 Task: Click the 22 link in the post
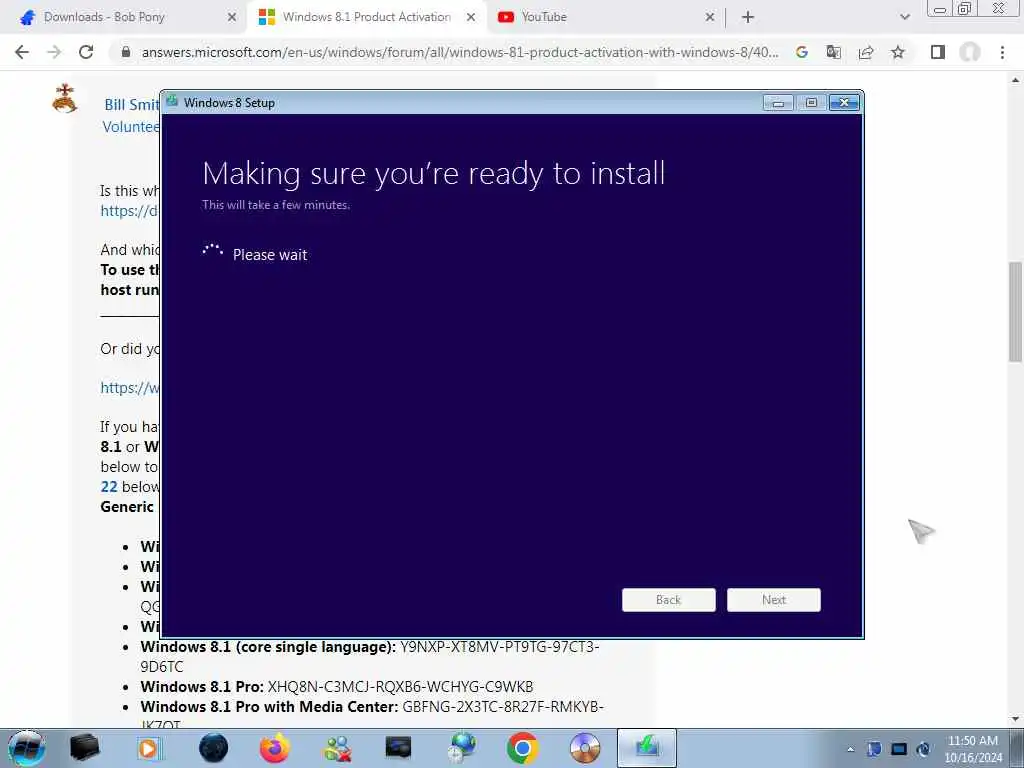click(109, 487)
